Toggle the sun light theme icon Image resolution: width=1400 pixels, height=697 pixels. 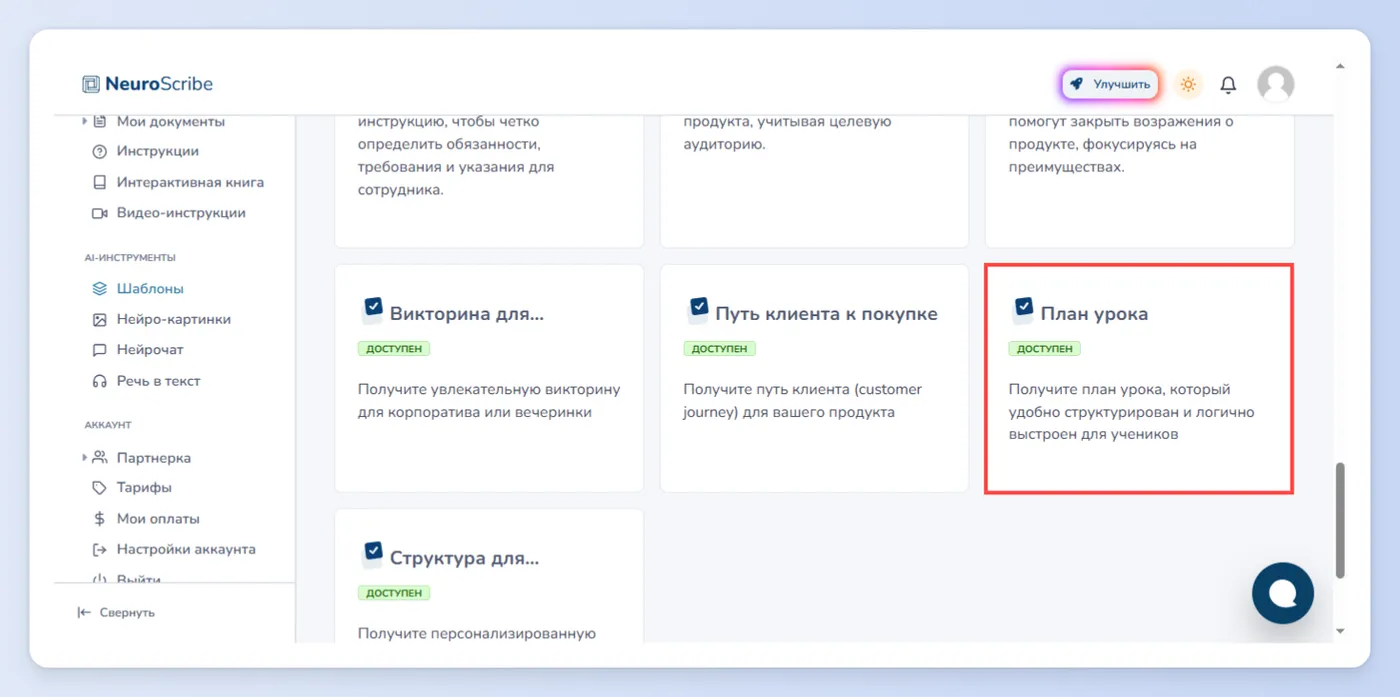pyautogui.click(x=1188, y=84)
